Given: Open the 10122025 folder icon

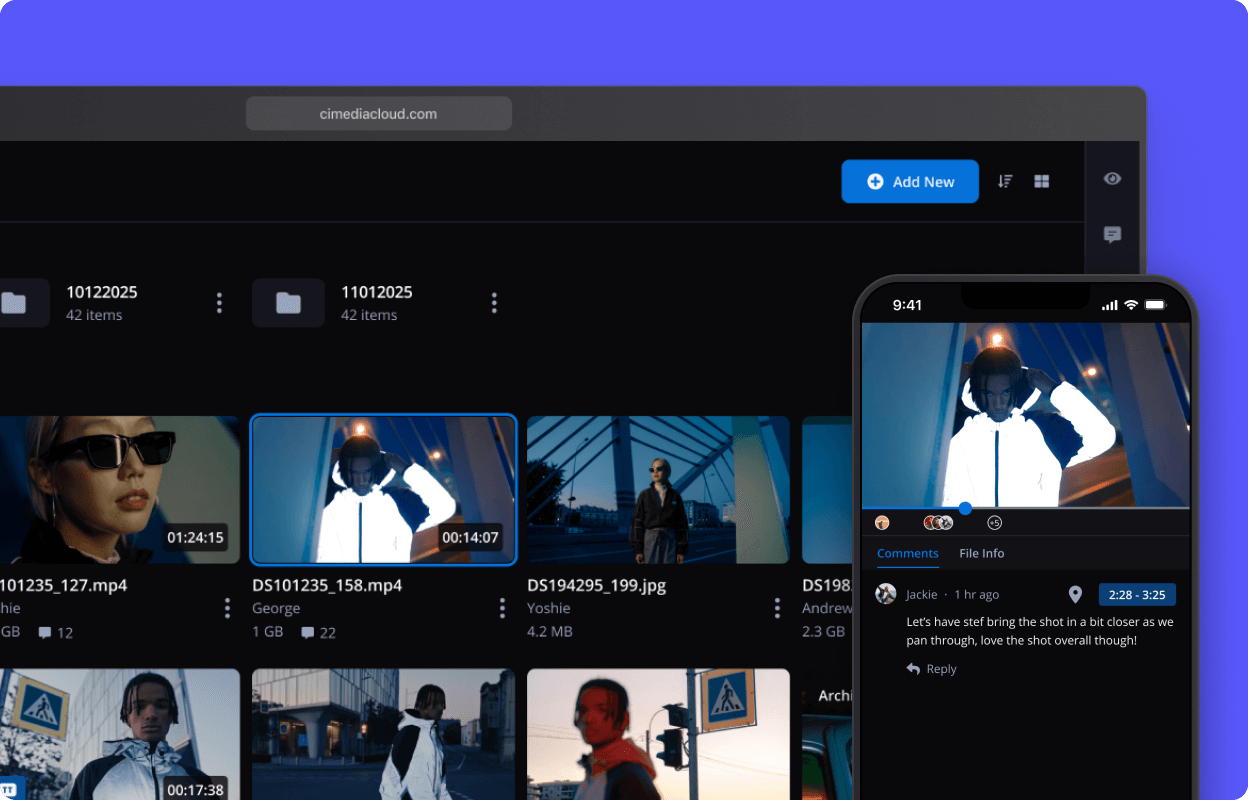Looking at the screenshot, I should tap(14, 303).
